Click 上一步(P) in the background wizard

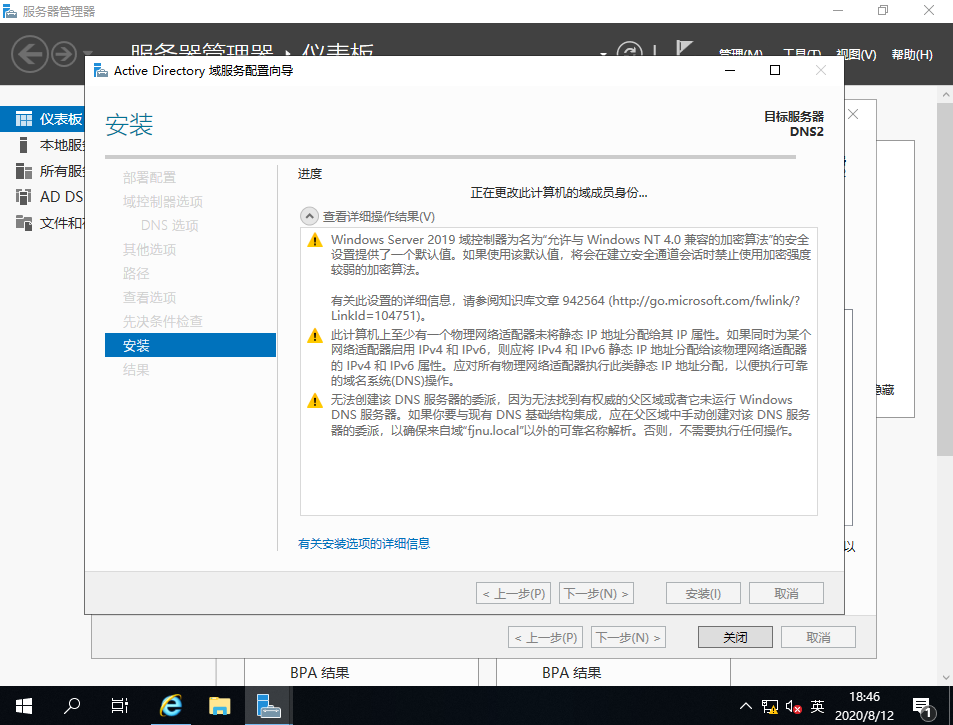545,637
